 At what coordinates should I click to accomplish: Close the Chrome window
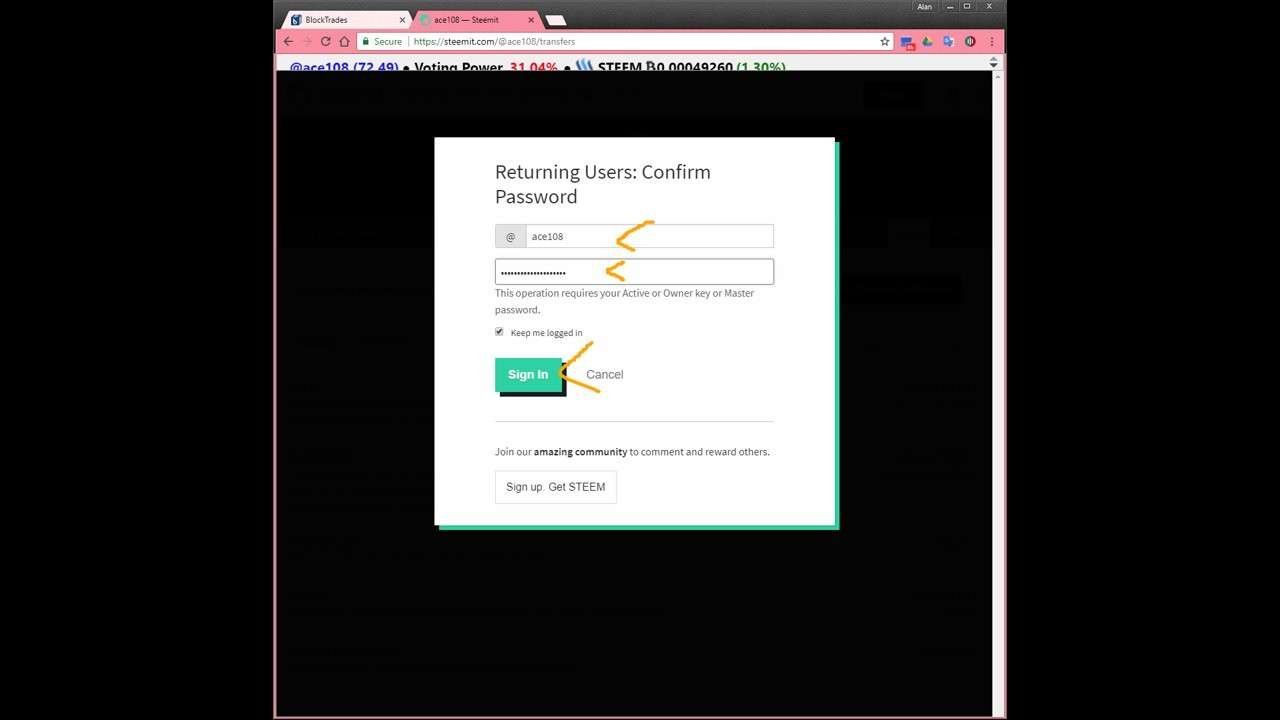tap(990, 7)
